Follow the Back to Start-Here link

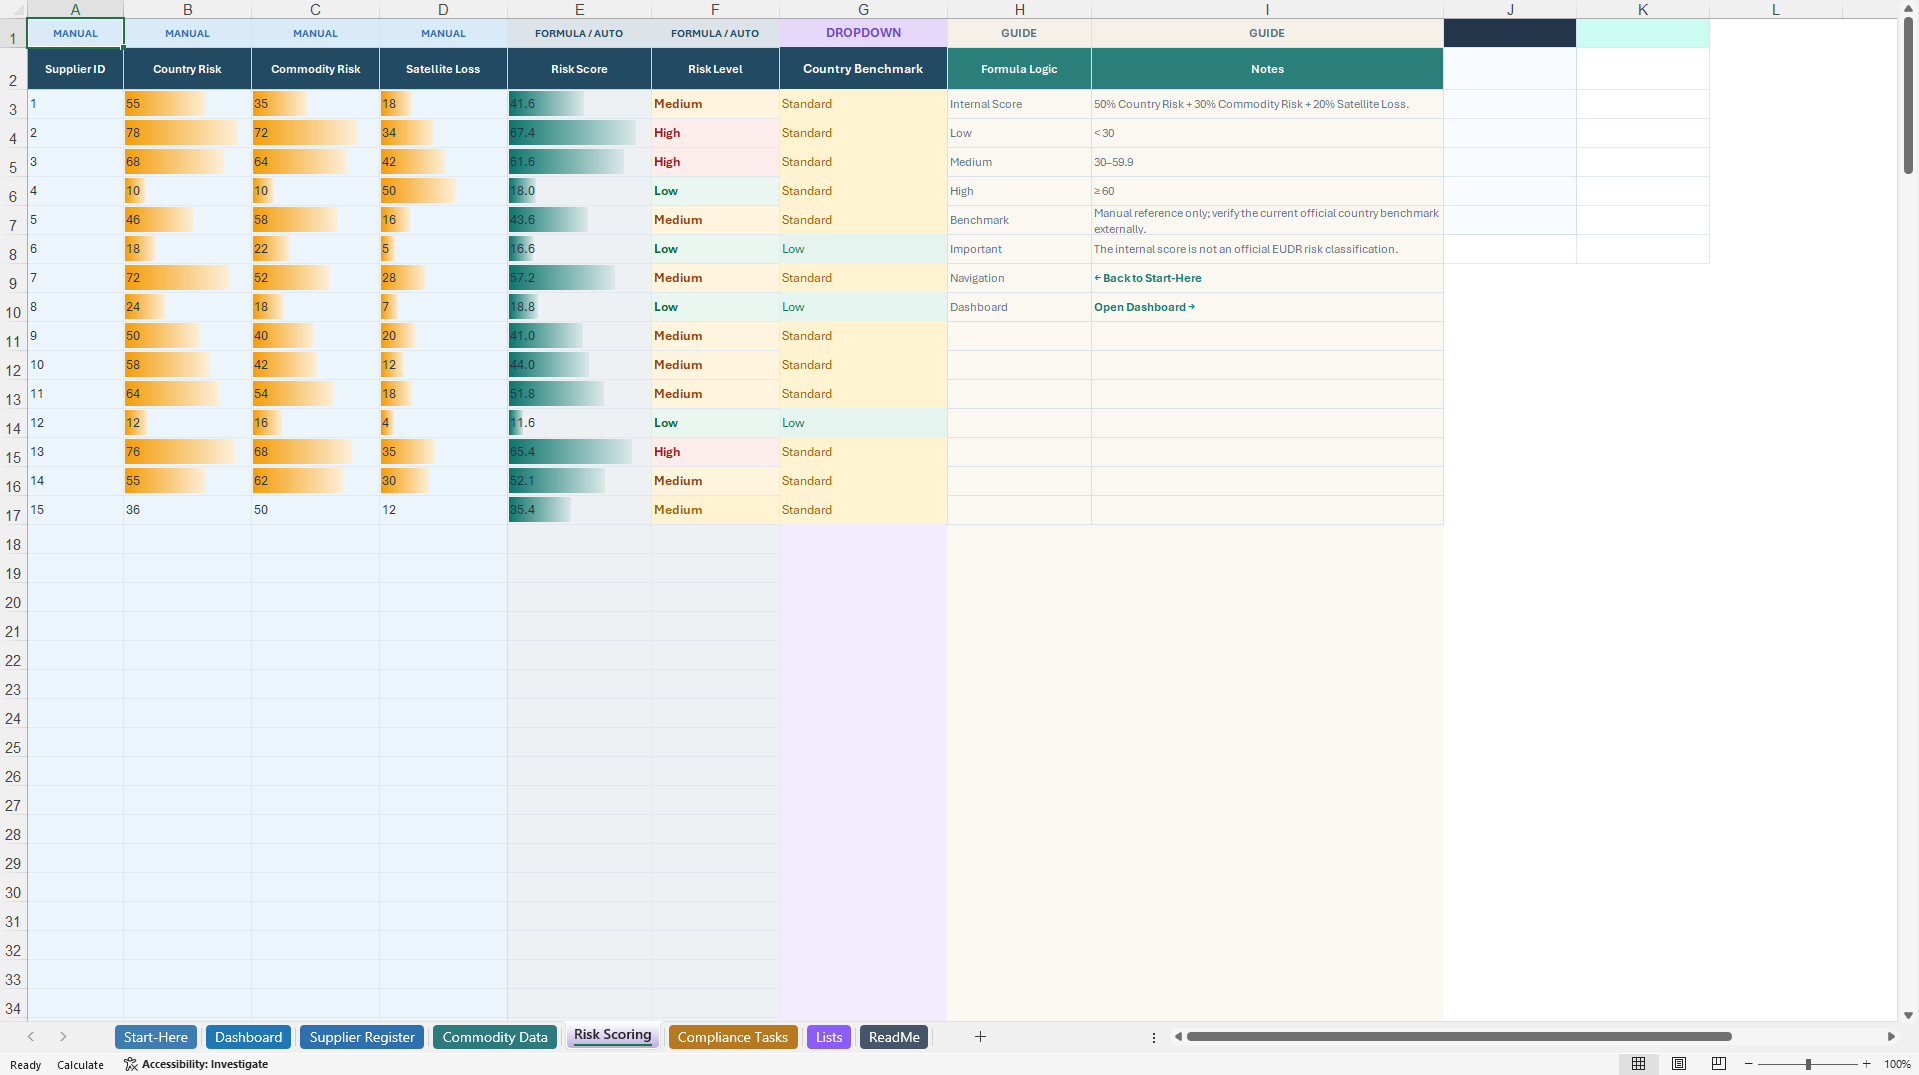(1148, 278)
